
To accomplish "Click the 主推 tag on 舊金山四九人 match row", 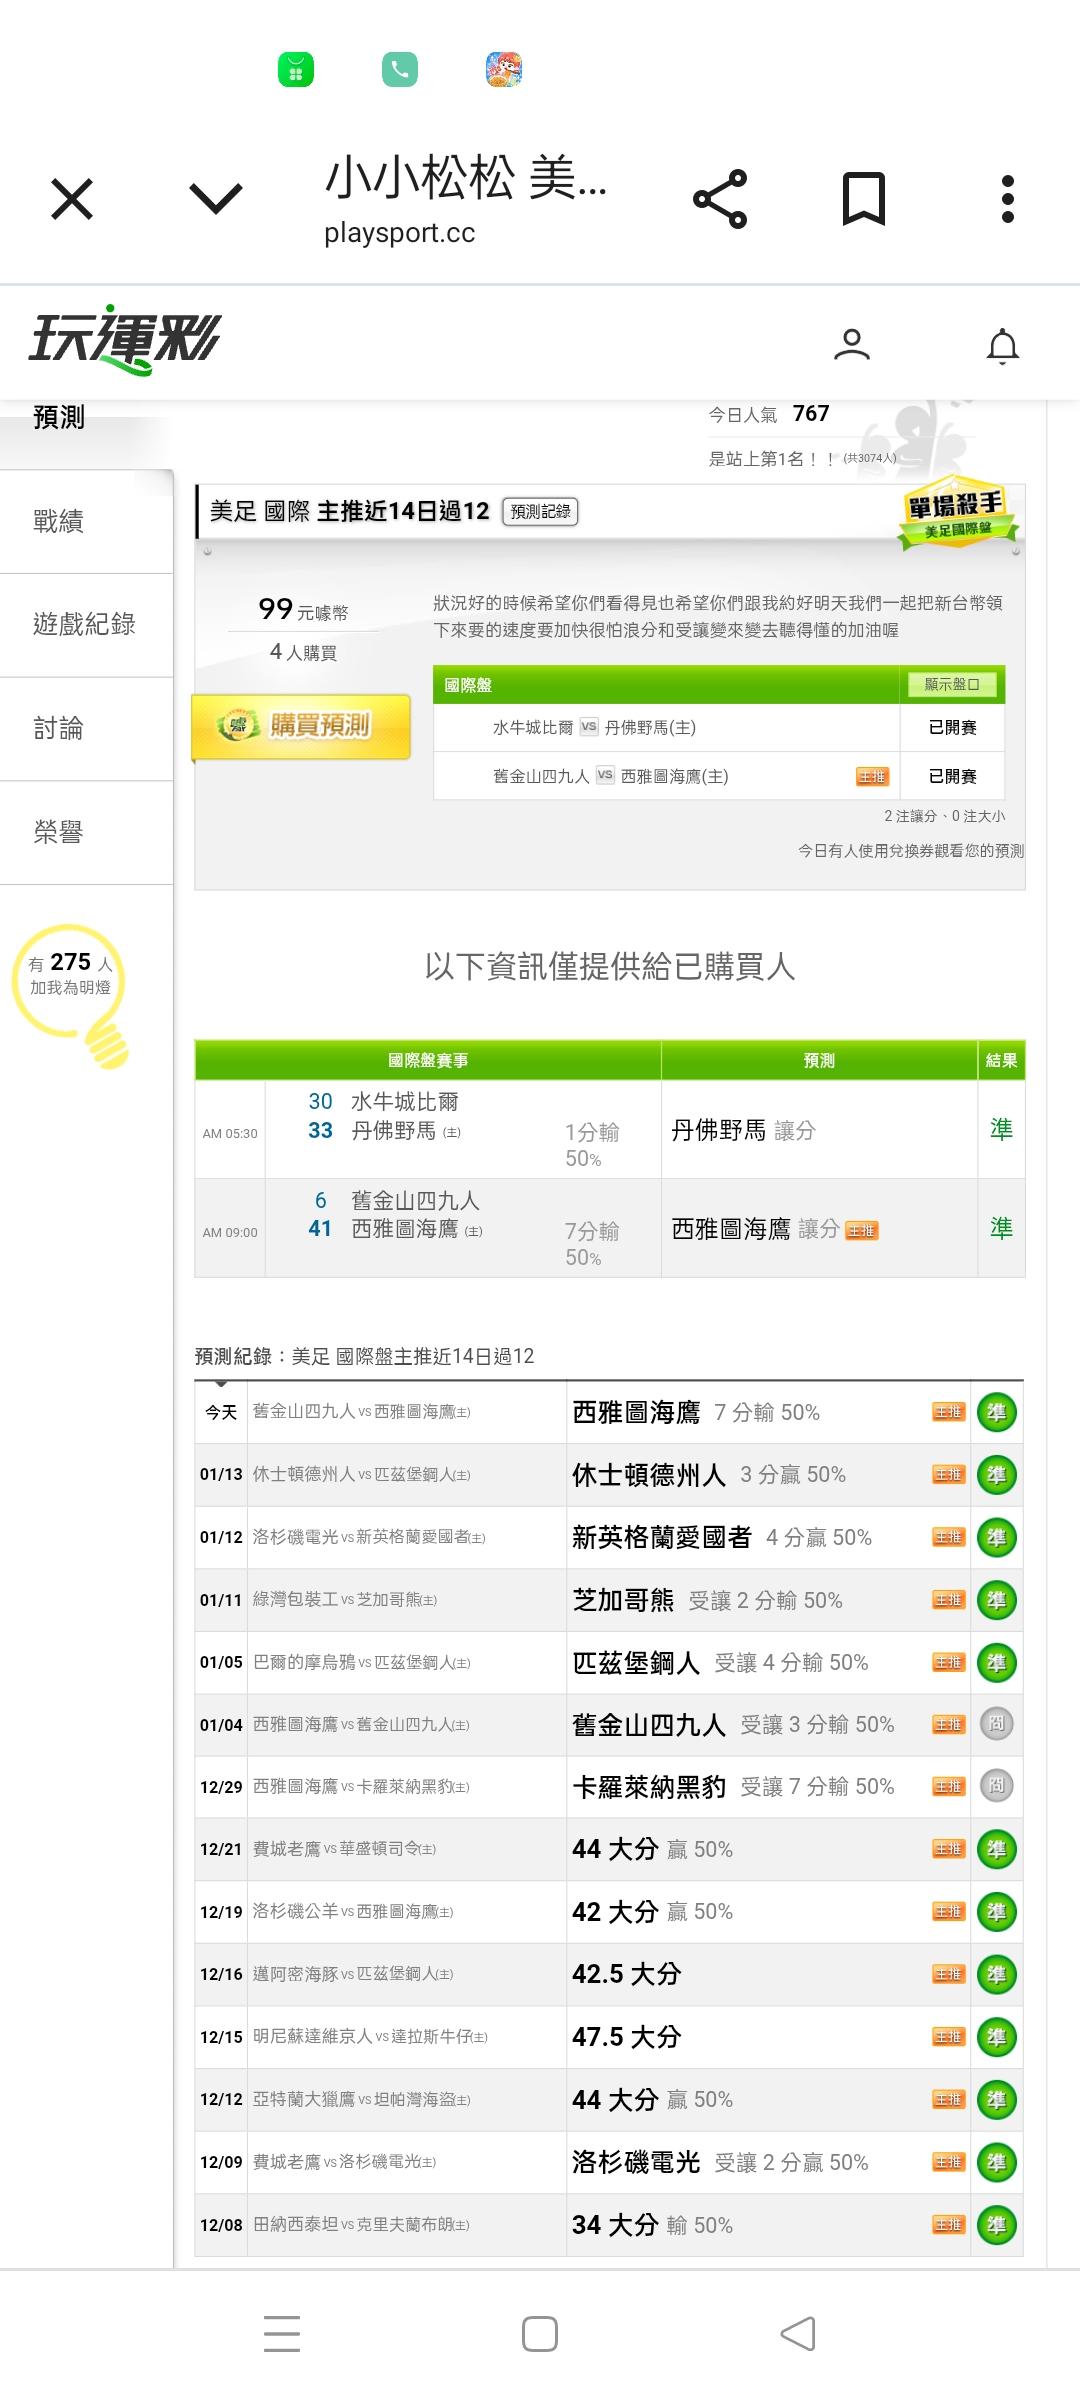I will click(x=872, y=777).
